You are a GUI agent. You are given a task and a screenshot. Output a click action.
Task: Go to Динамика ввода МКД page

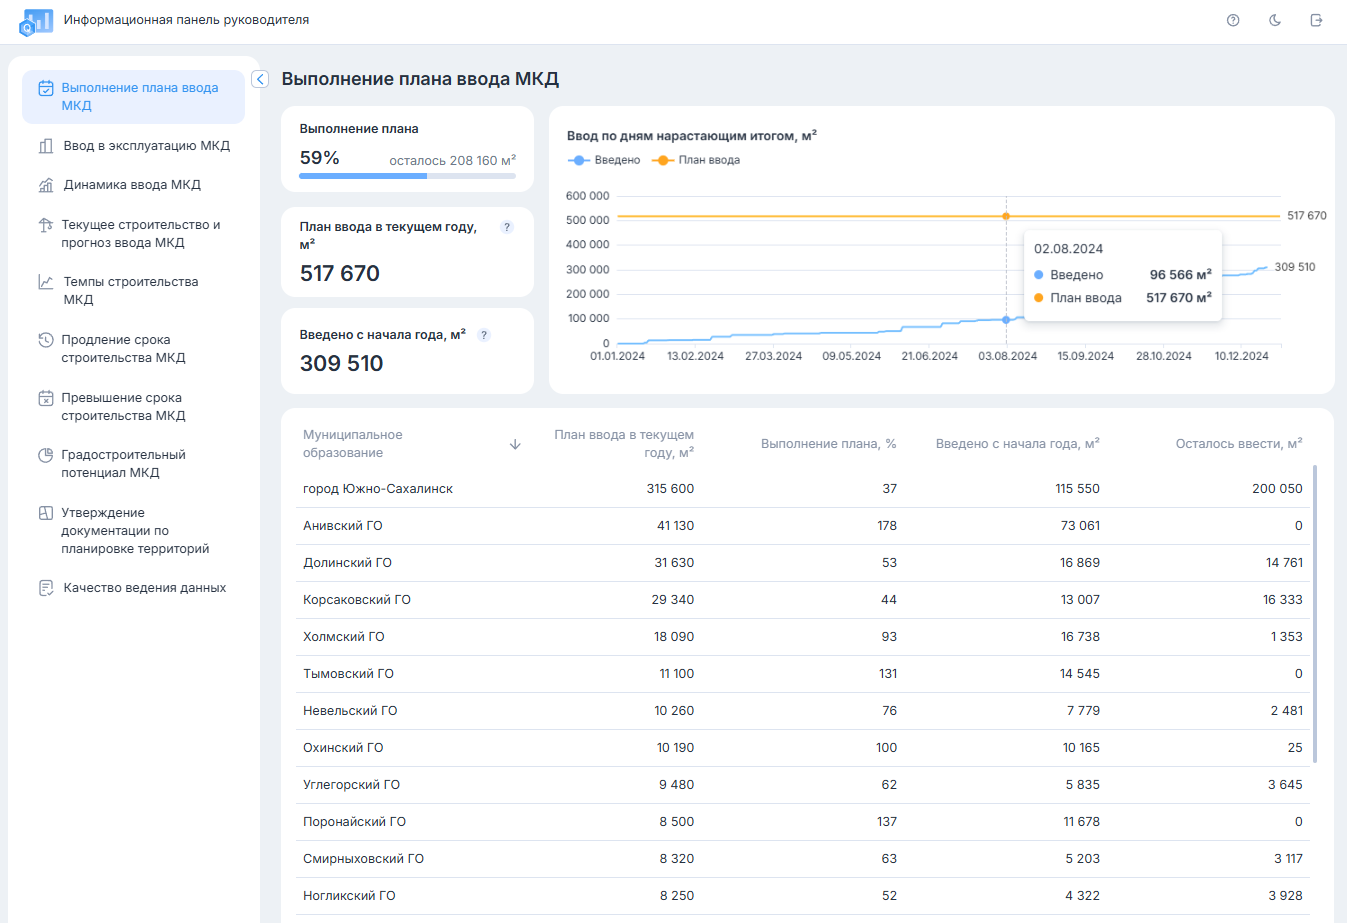(133, 185)
